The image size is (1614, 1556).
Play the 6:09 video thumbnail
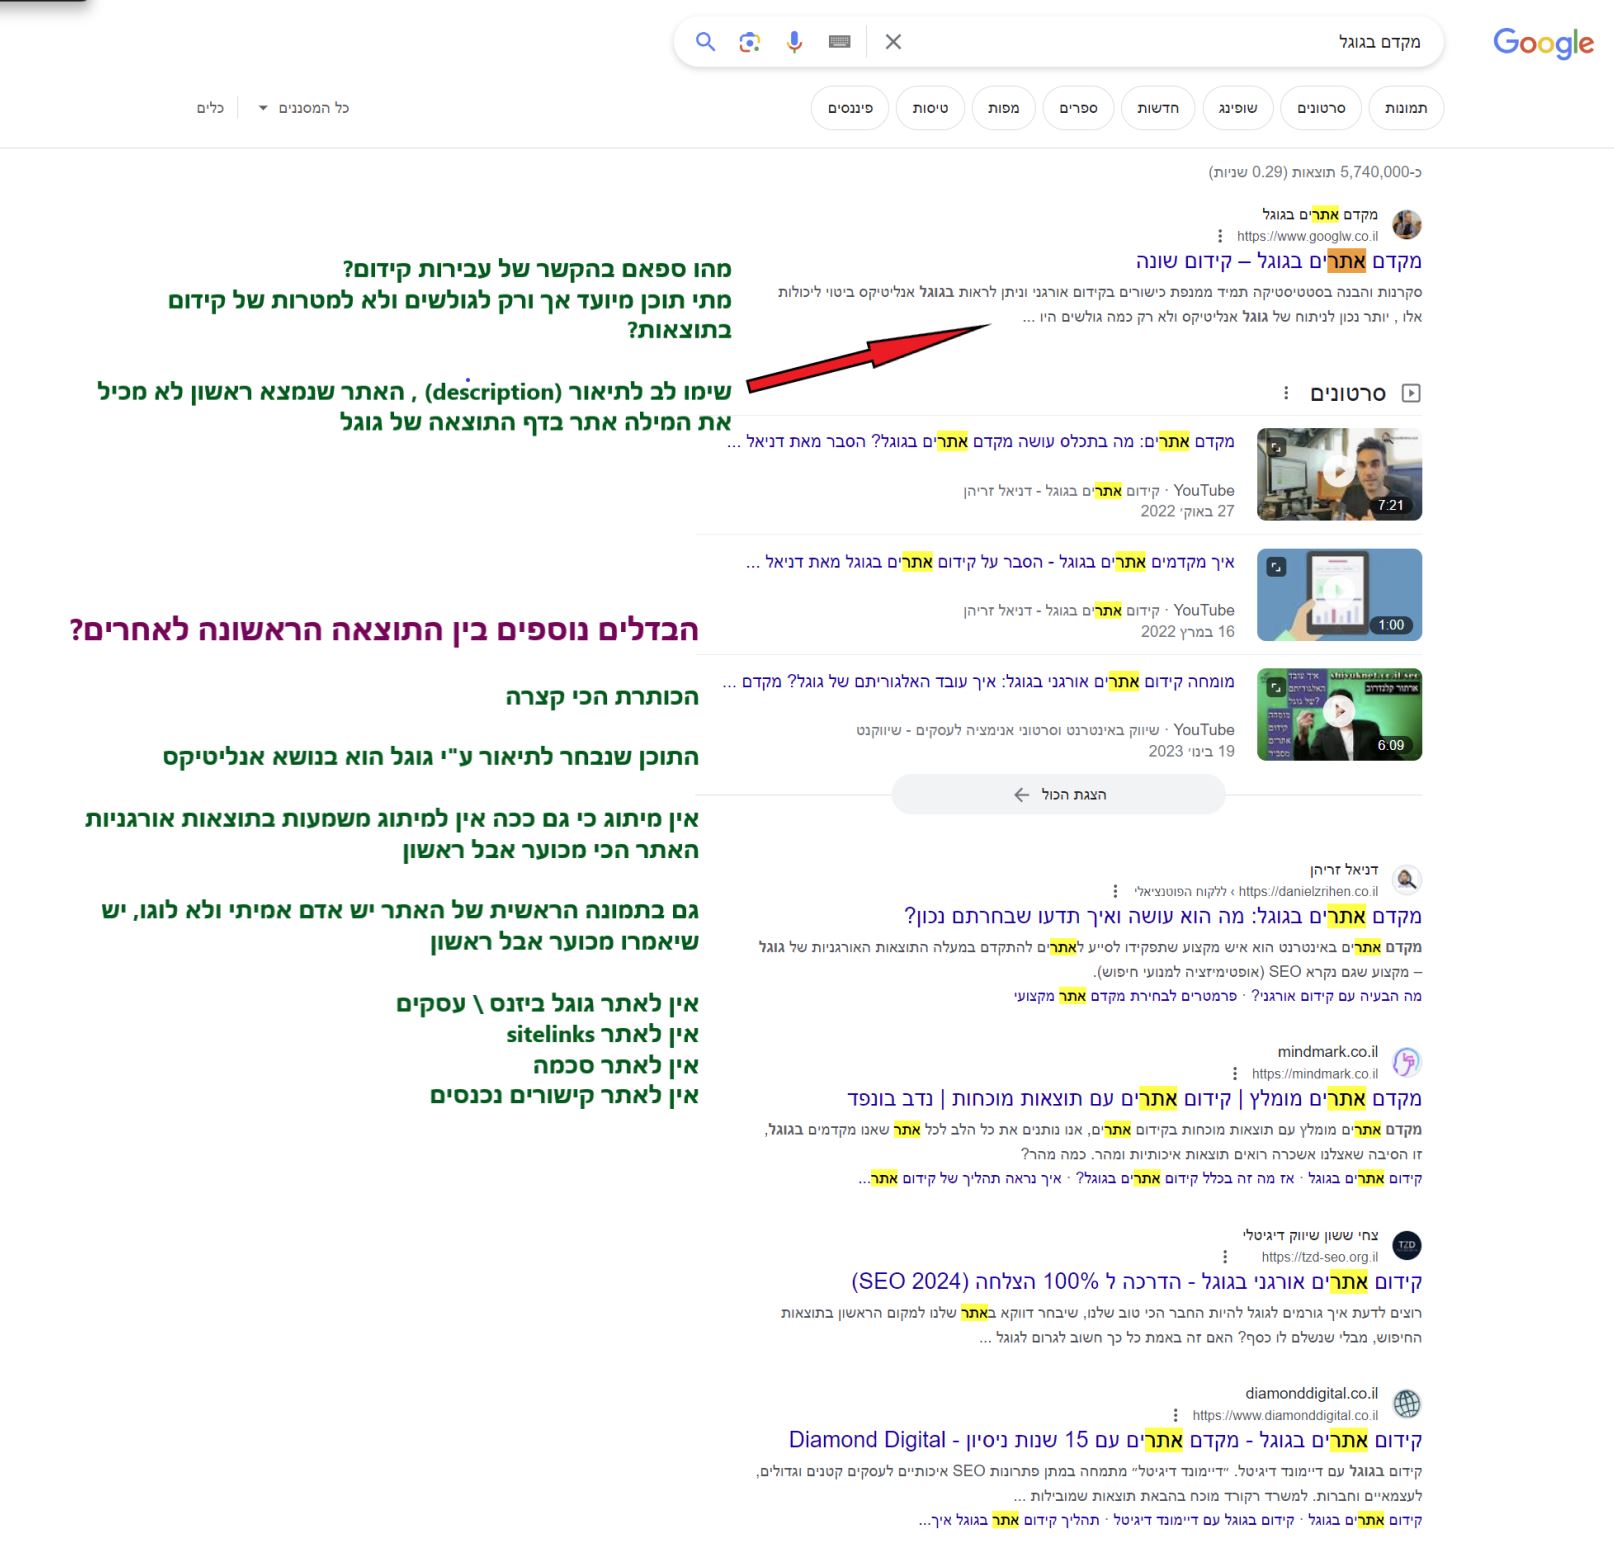click(x=1339, y=714)
